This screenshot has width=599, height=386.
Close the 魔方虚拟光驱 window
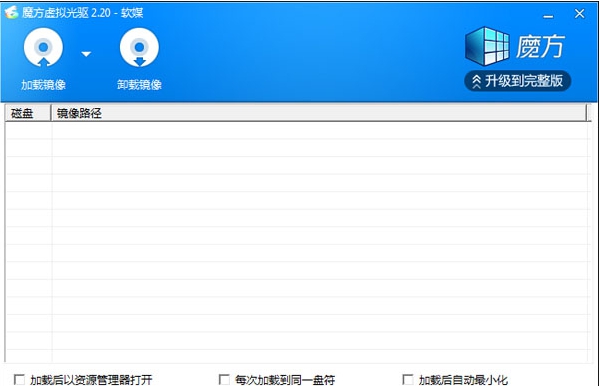click(580, 14)
